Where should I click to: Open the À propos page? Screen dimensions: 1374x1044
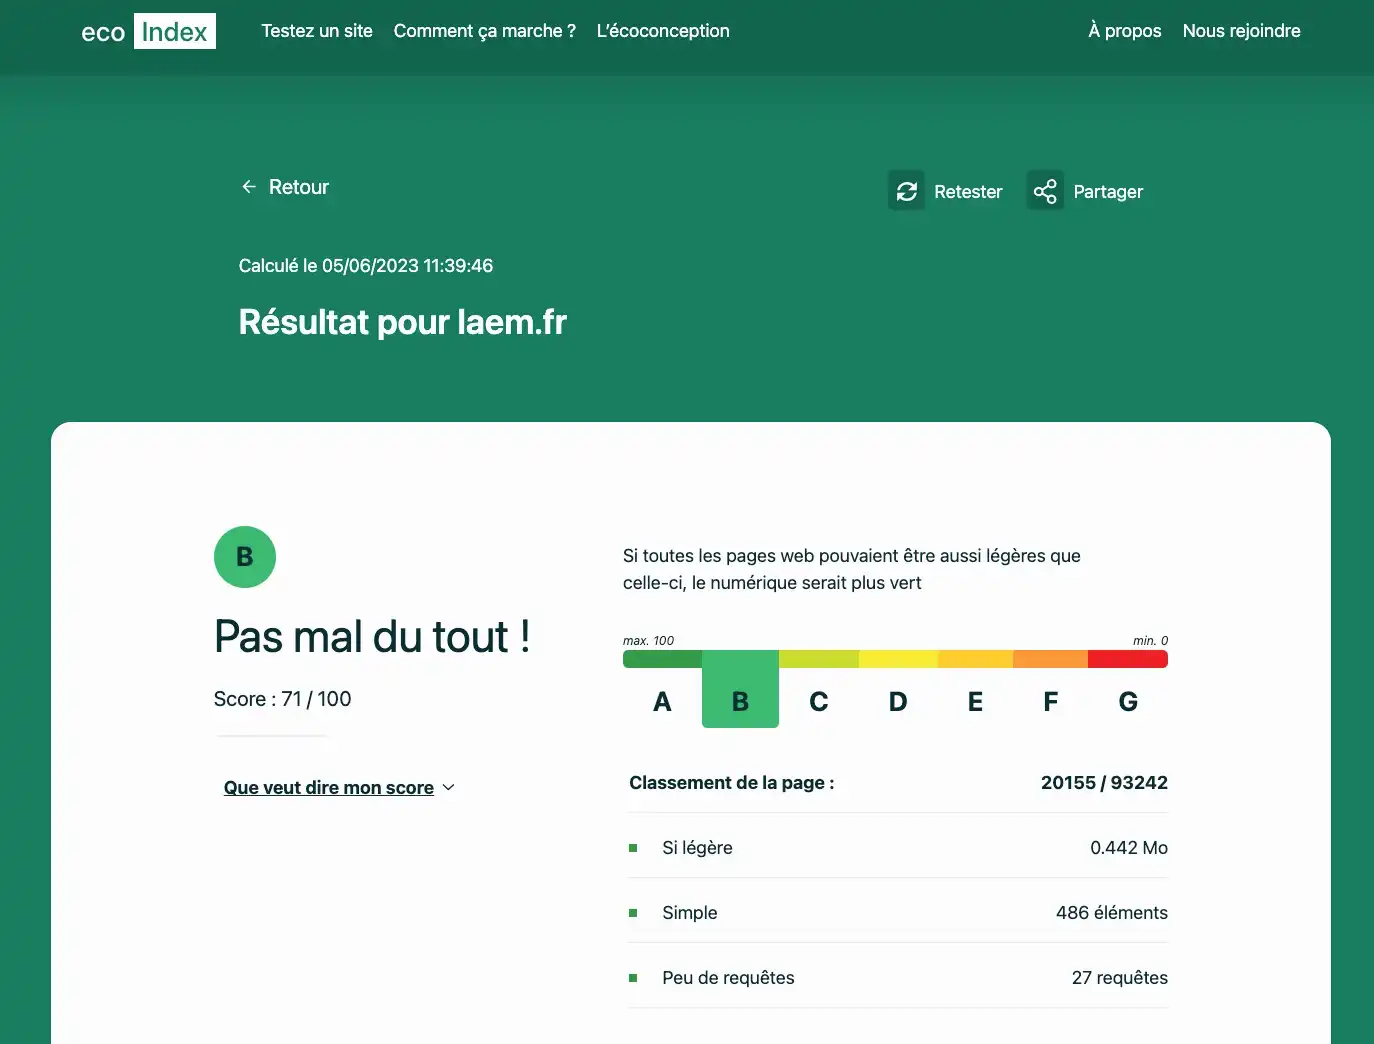click(1125, 31)
